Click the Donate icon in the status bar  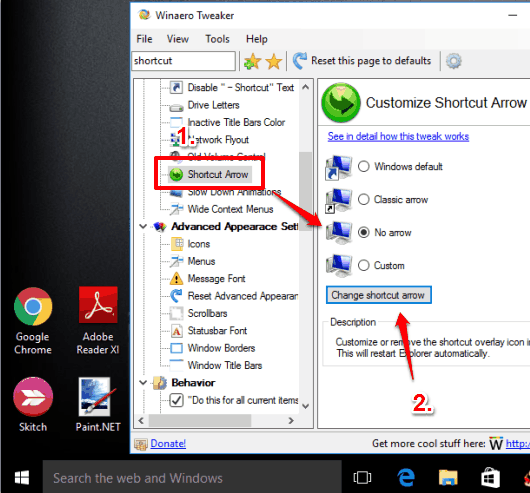[141, 444]
